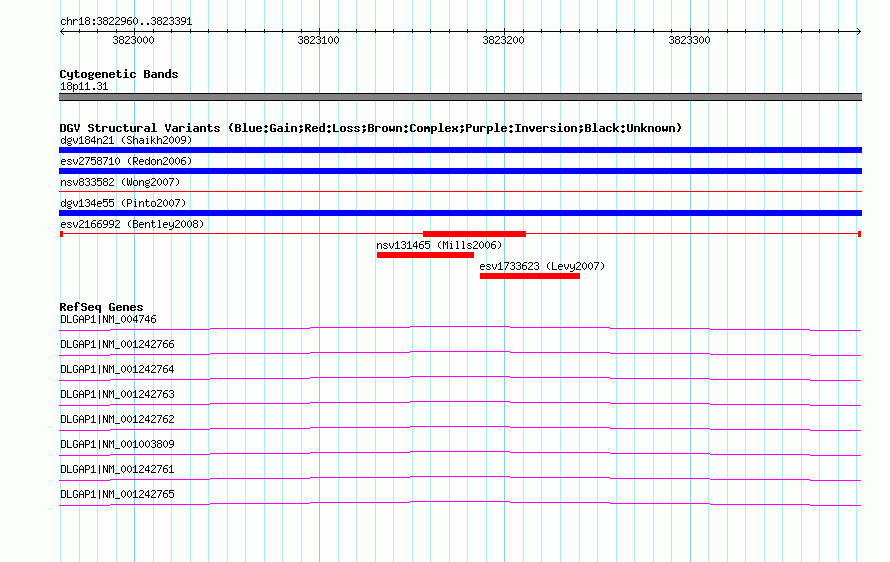Click the thin red line of nsv833582
Image resolution: width=890 pixels, height=562 pixels.
pos(460,192)
